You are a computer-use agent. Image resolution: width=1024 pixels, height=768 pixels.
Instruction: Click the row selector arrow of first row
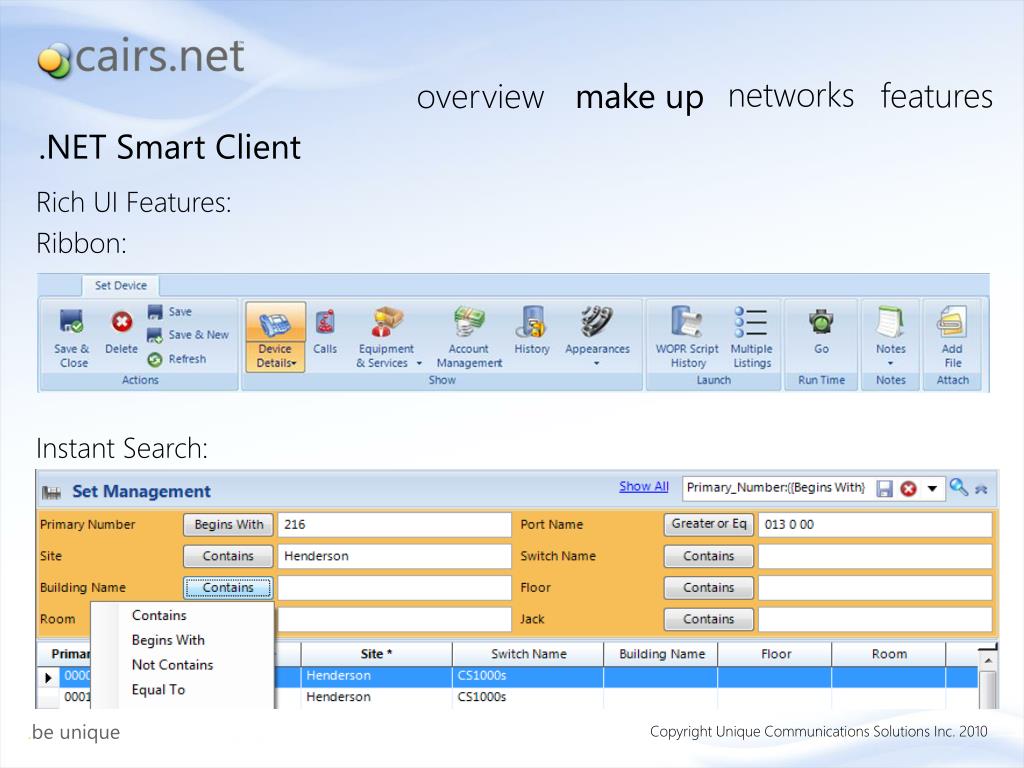coord(48,677)
